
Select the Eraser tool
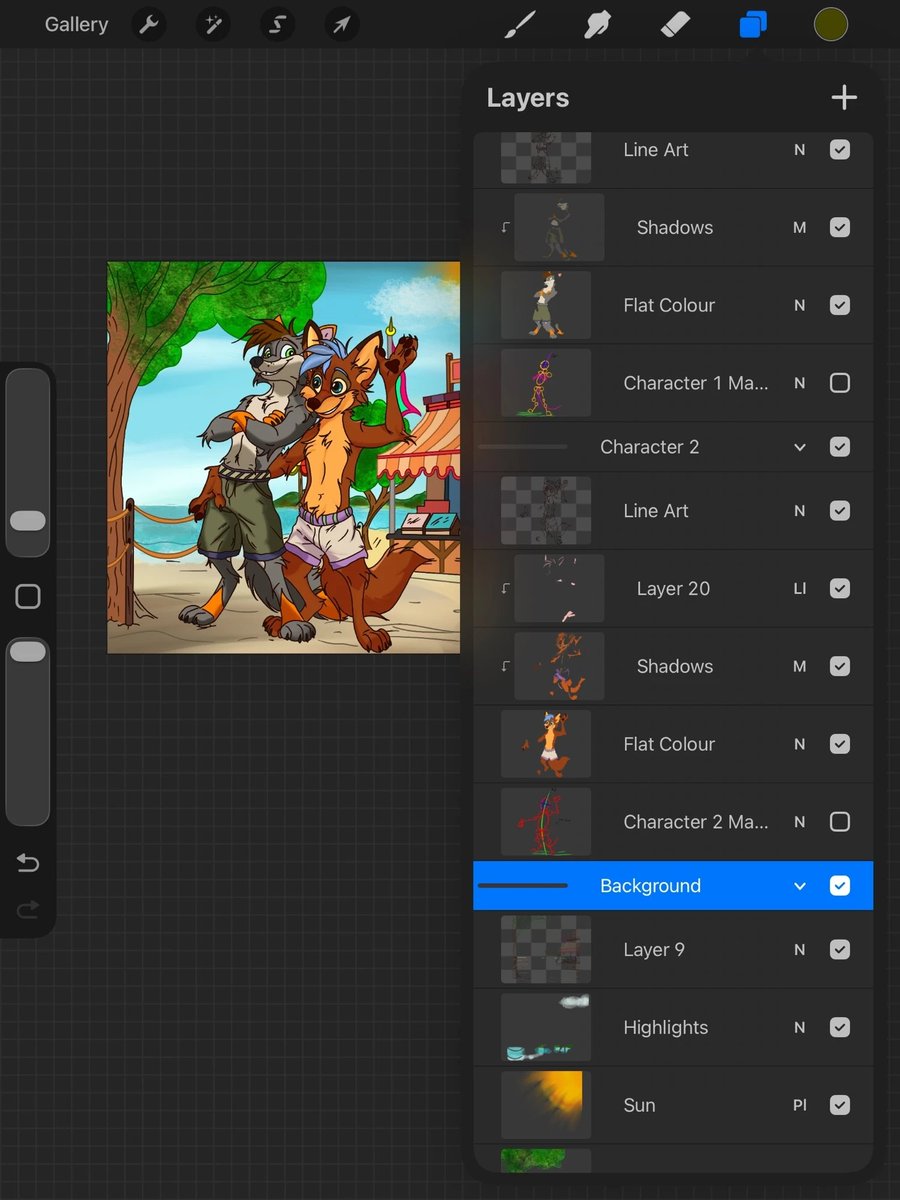pyautogui.click(x=676, y=25)
